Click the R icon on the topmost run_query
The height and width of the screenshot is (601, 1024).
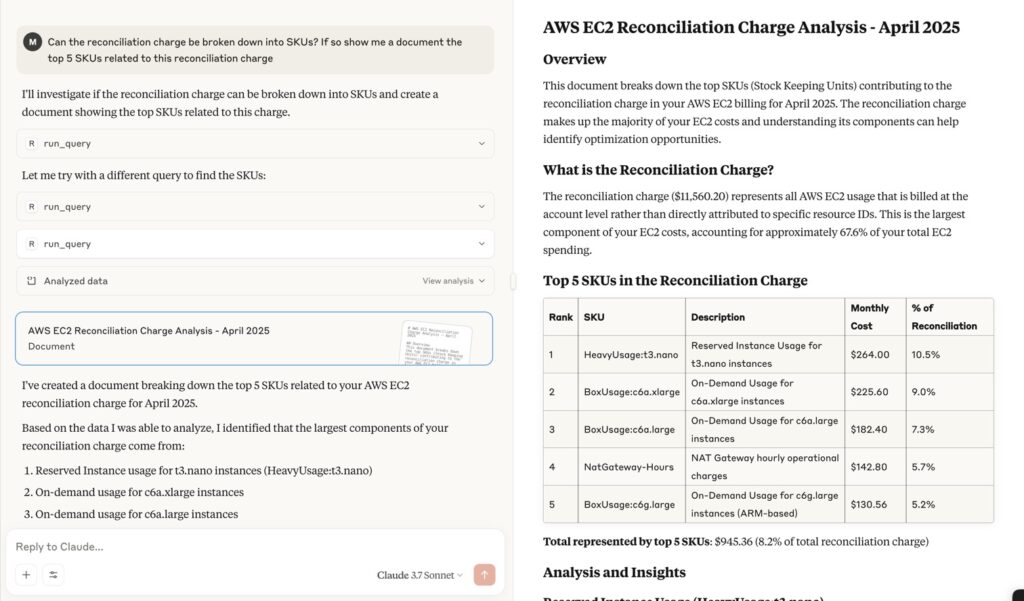32,144
